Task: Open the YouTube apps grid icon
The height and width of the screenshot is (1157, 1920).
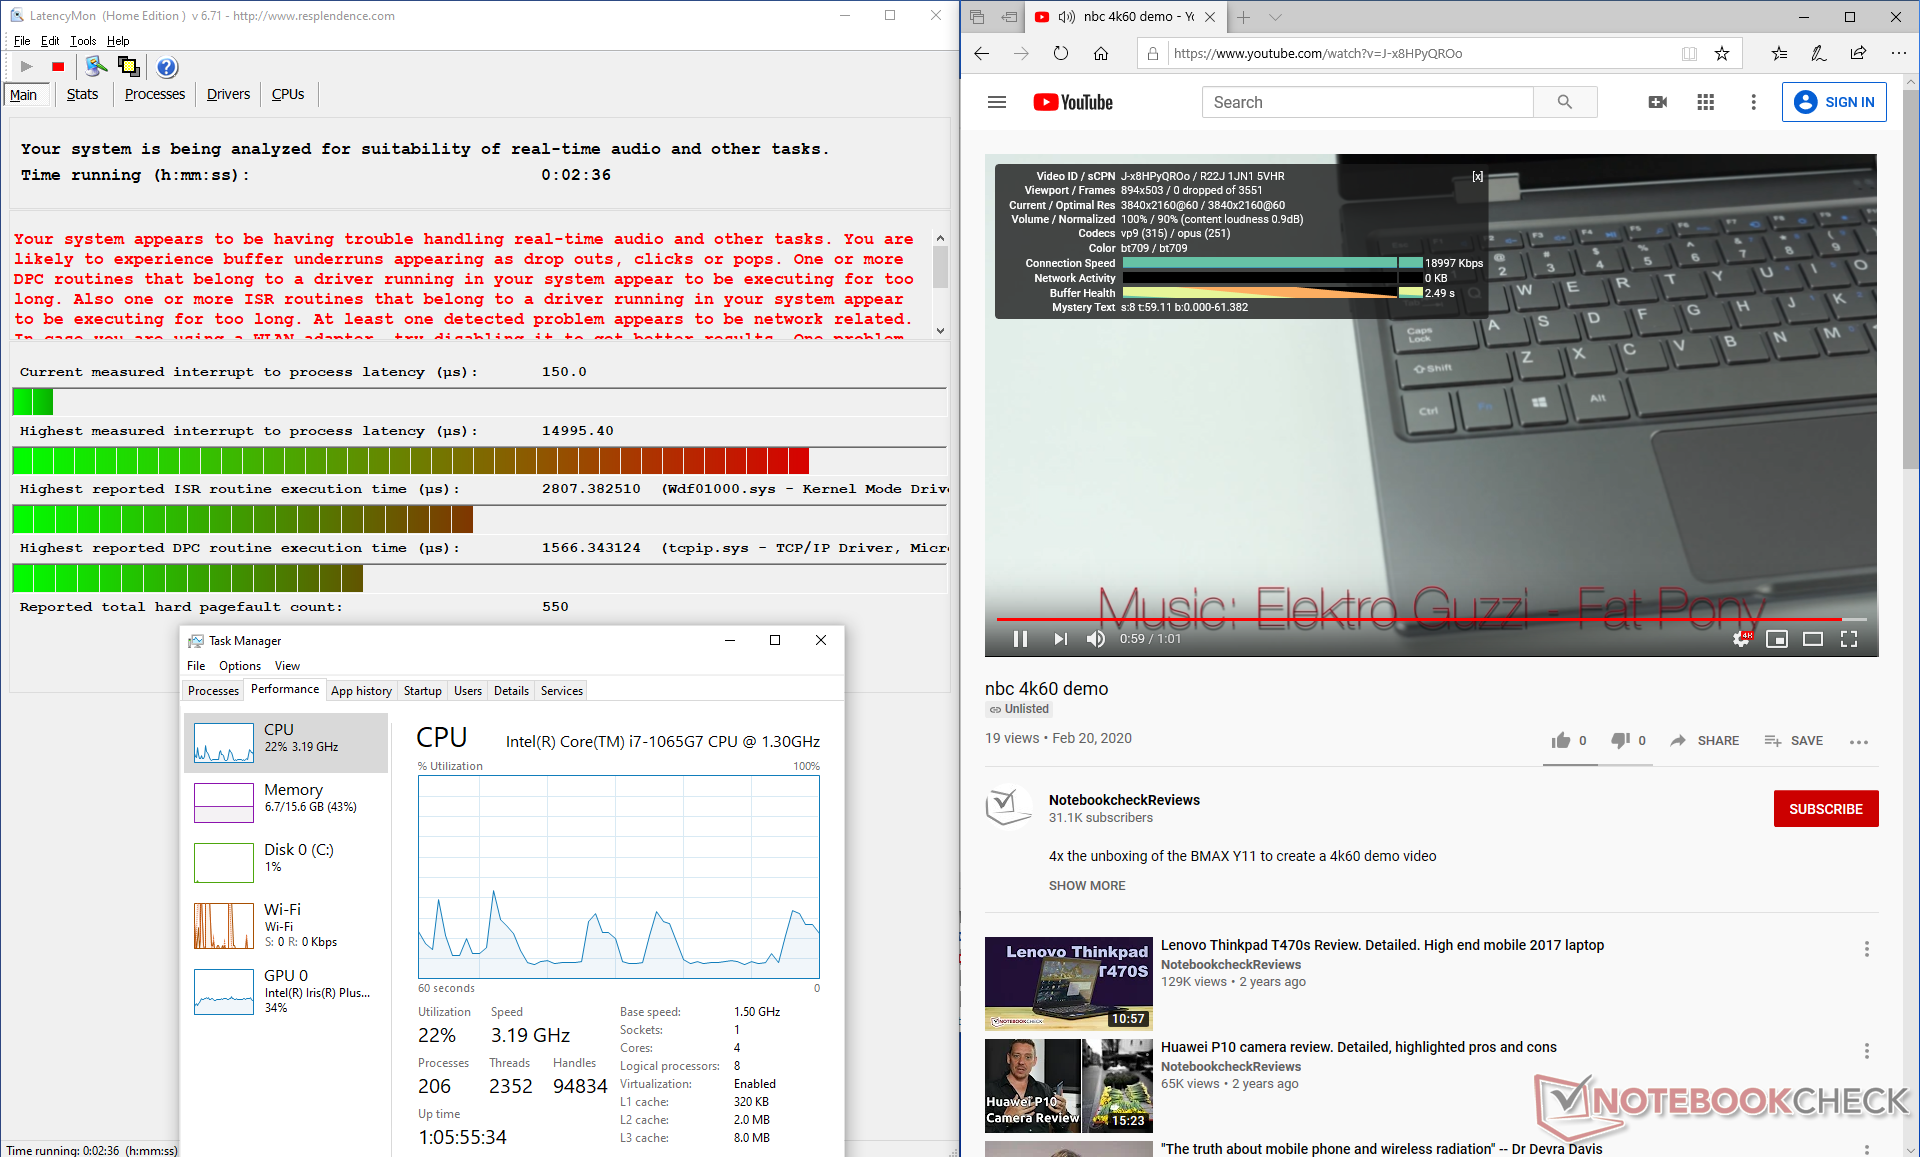Action: pos(1706,102)
